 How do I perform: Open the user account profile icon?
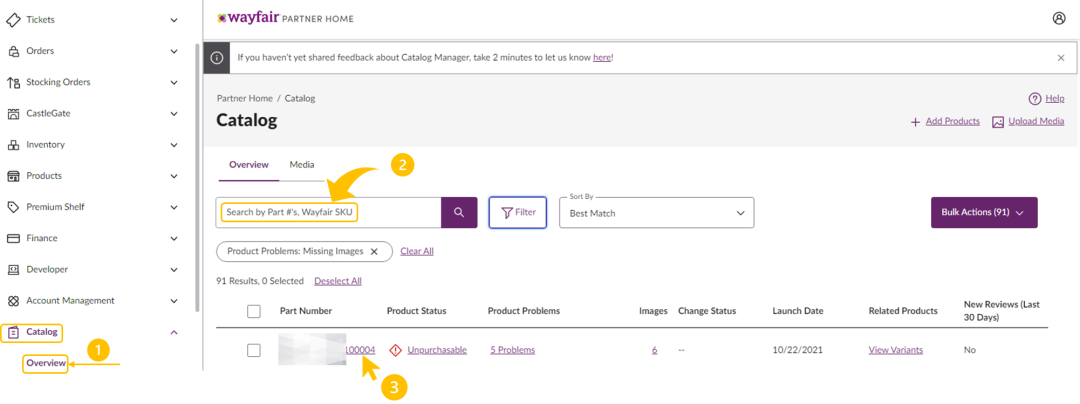1059,18
